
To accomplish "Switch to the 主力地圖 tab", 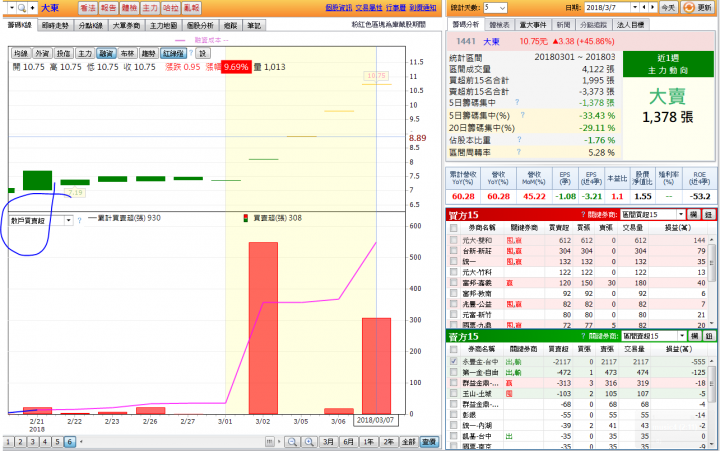I will point(163,25).
